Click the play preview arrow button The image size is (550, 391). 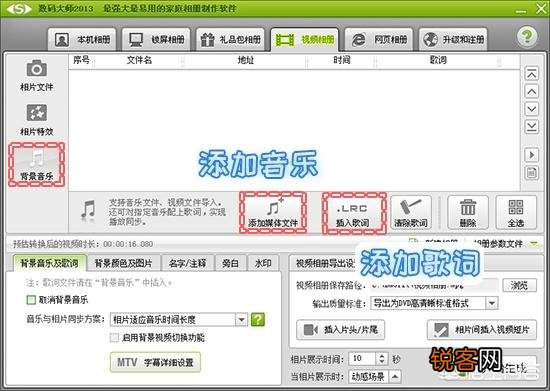tap(531, 155)
